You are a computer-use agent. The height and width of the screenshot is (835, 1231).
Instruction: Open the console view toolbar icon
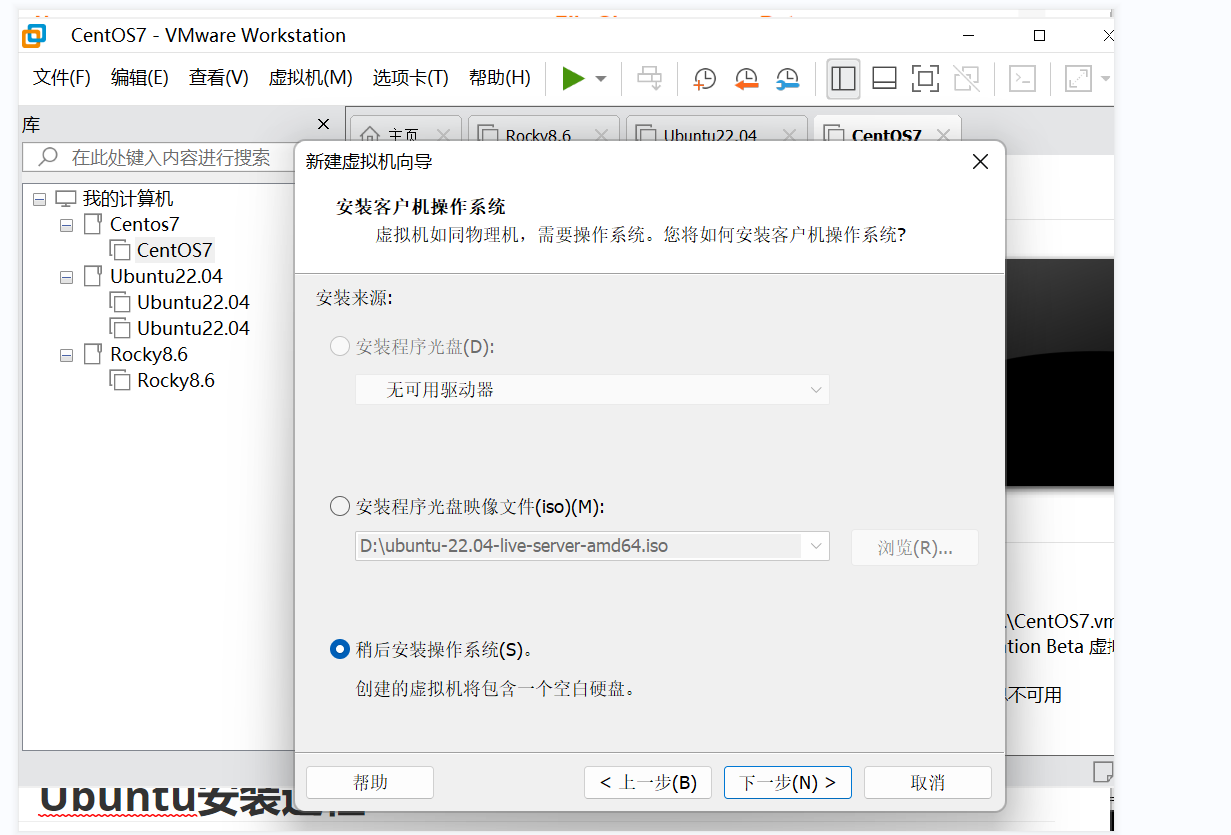1022,78
